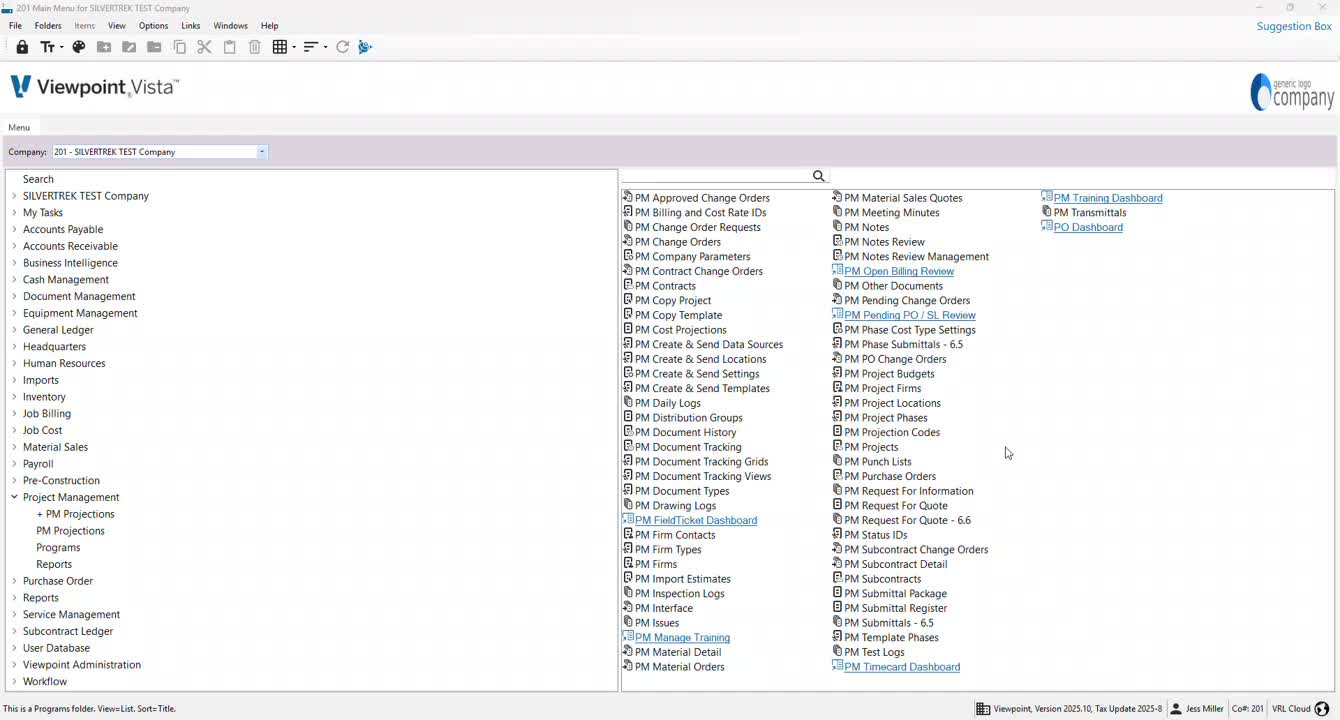Open the Company dropdown arrow
Screen dimensions: 1340x720
pos(262,152)
